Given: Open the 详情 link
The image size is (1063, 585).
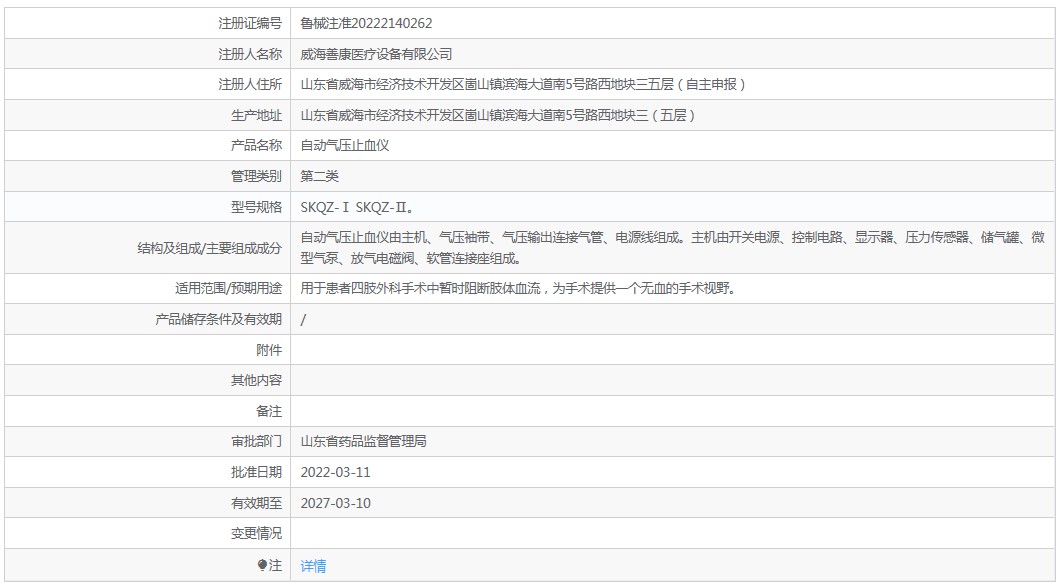Looking at the screenshot, I should pyautogui.click(x=313, y=565).
